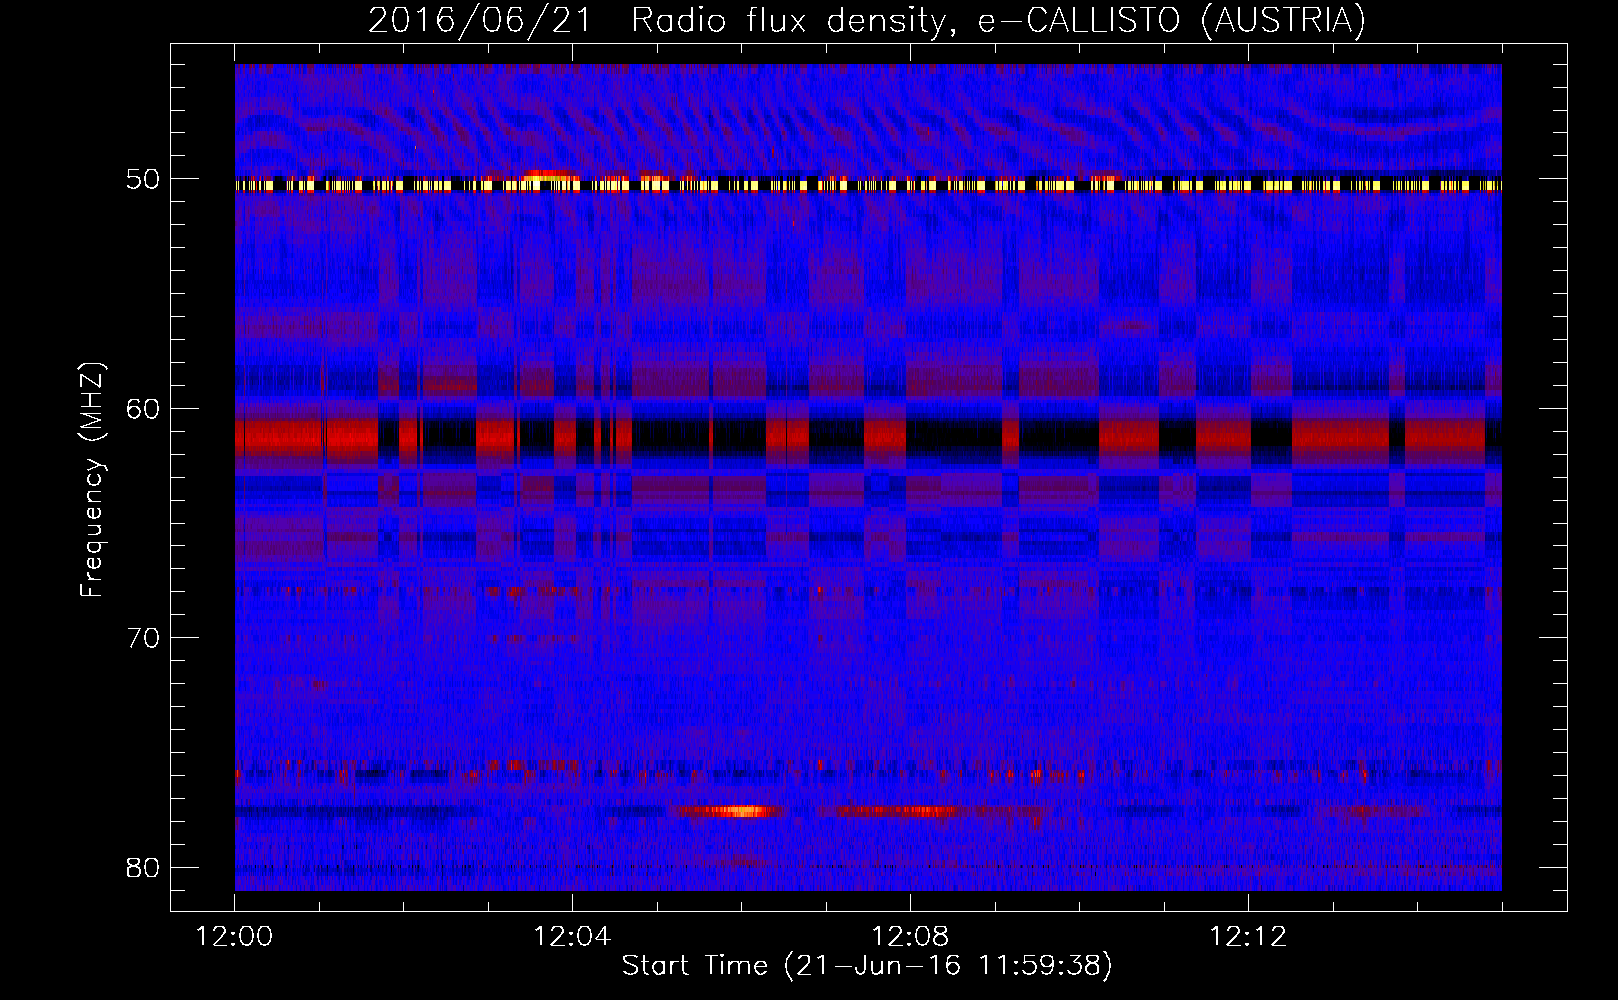Click the 'Start Time (21-Jun-16 11:59:38)' label

tap(867, 966)
